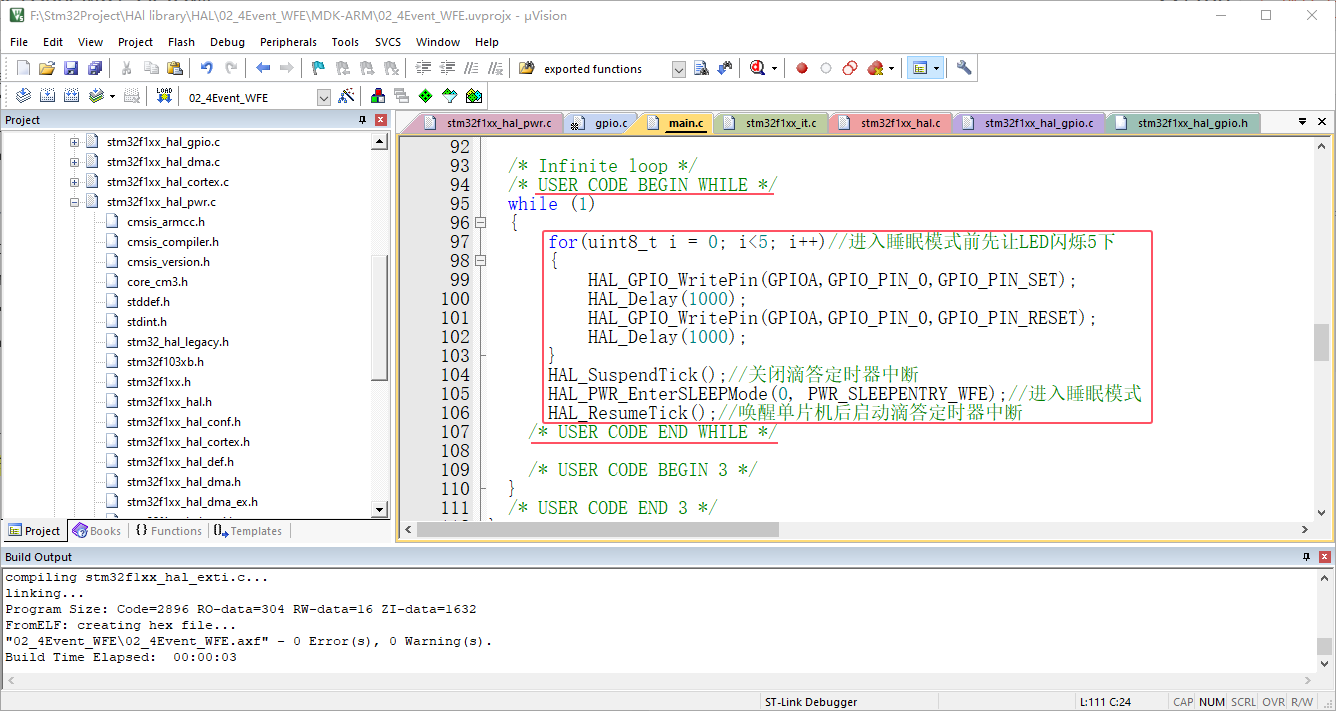The image size is (1336, 711).
Task: Open the batch build dropdown arrow
Action: 112,96
